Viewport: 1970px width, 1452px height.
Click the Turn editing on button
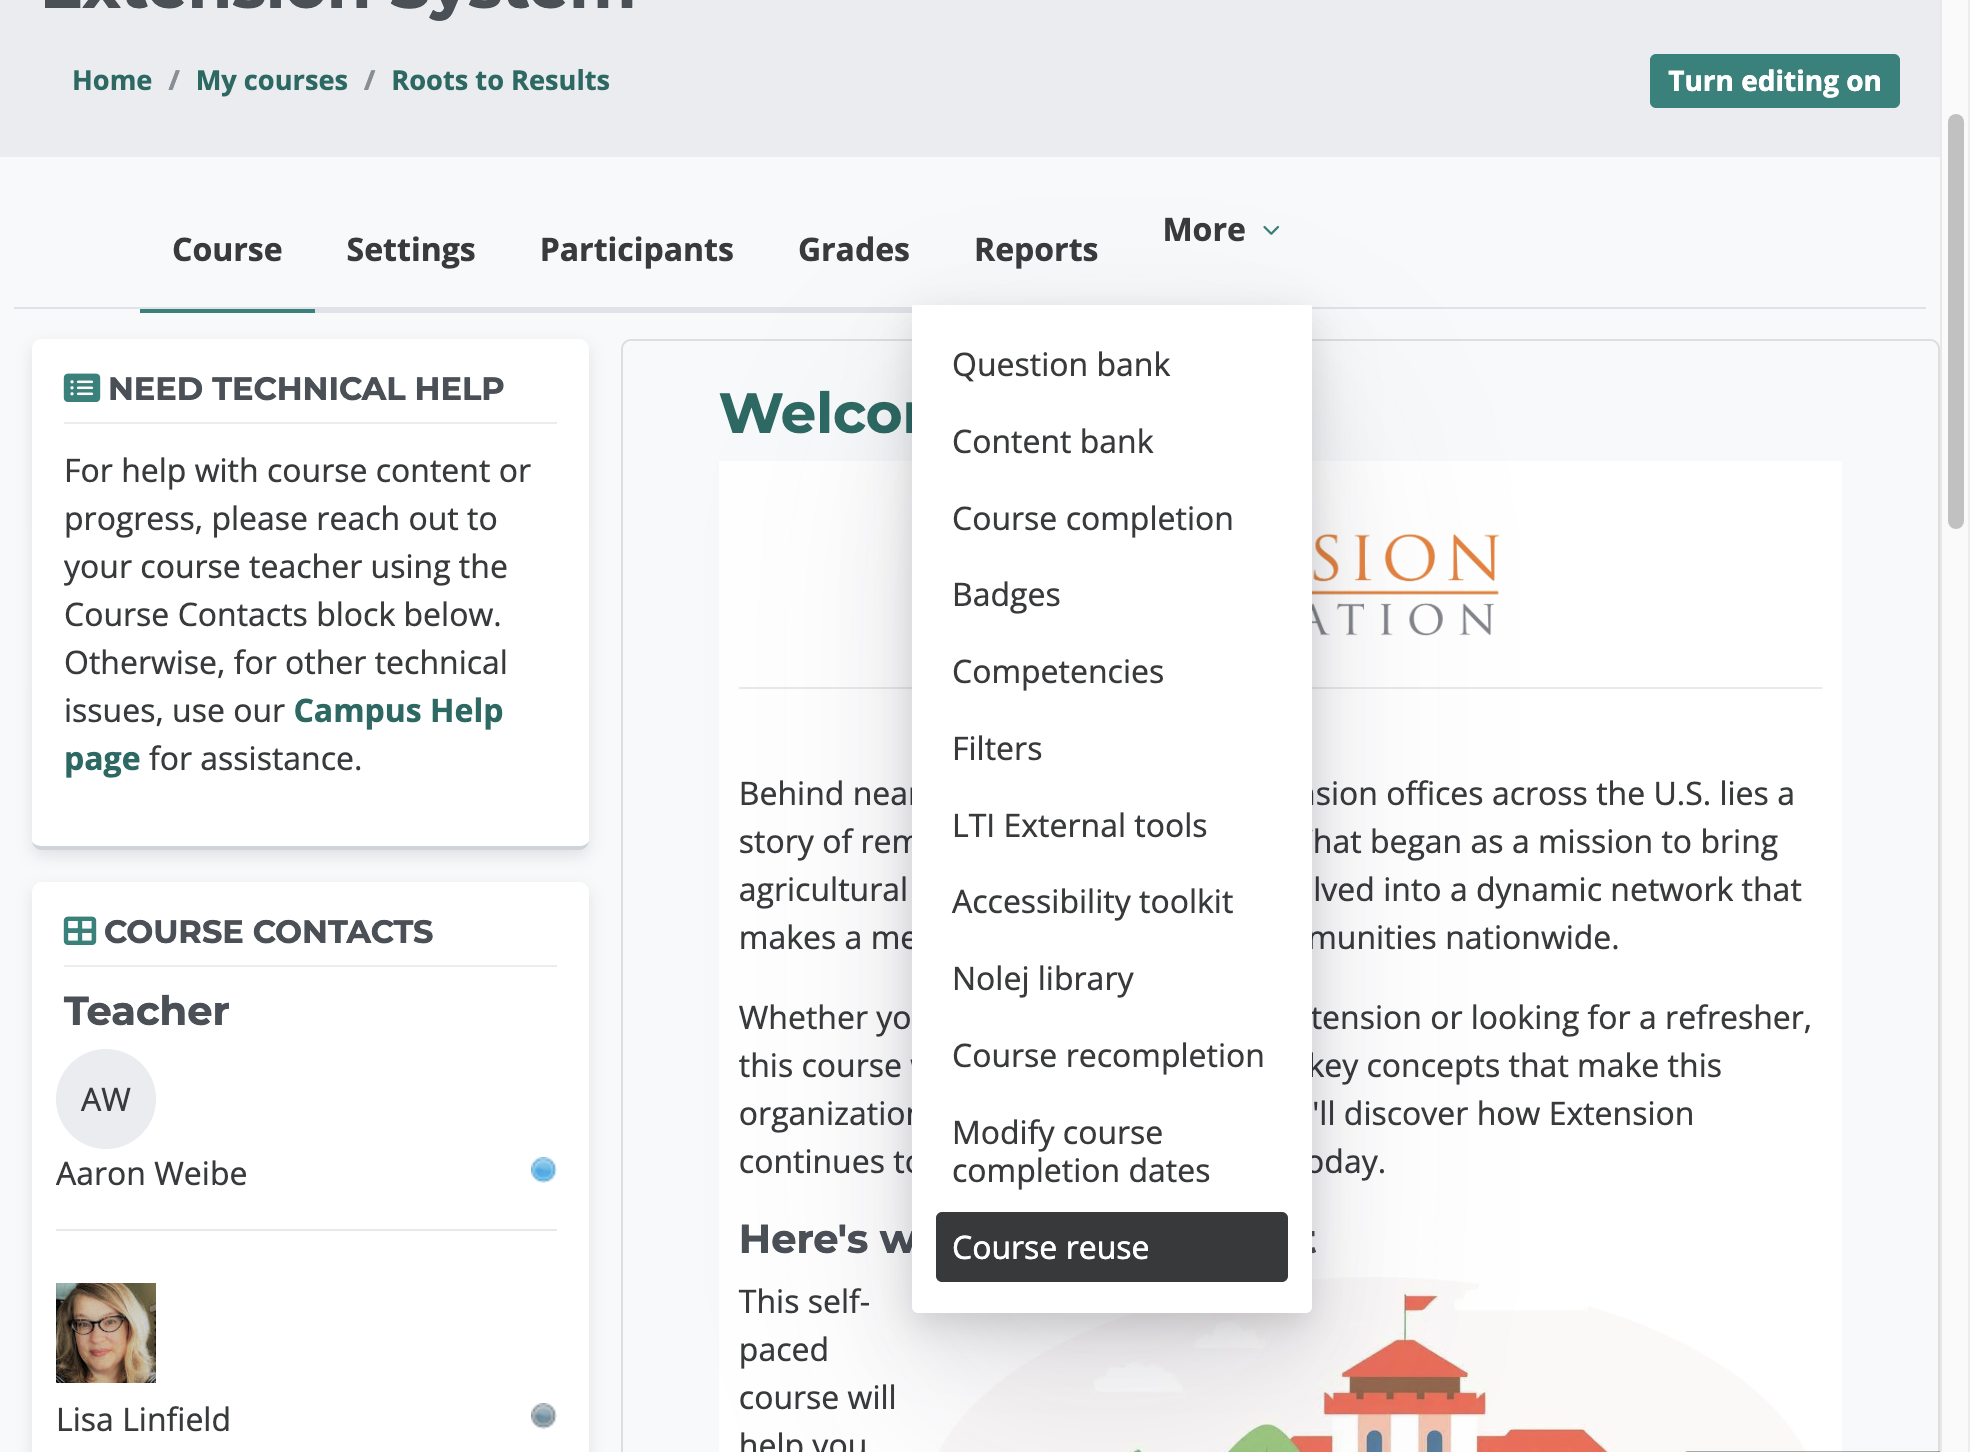pos(1774,81)
